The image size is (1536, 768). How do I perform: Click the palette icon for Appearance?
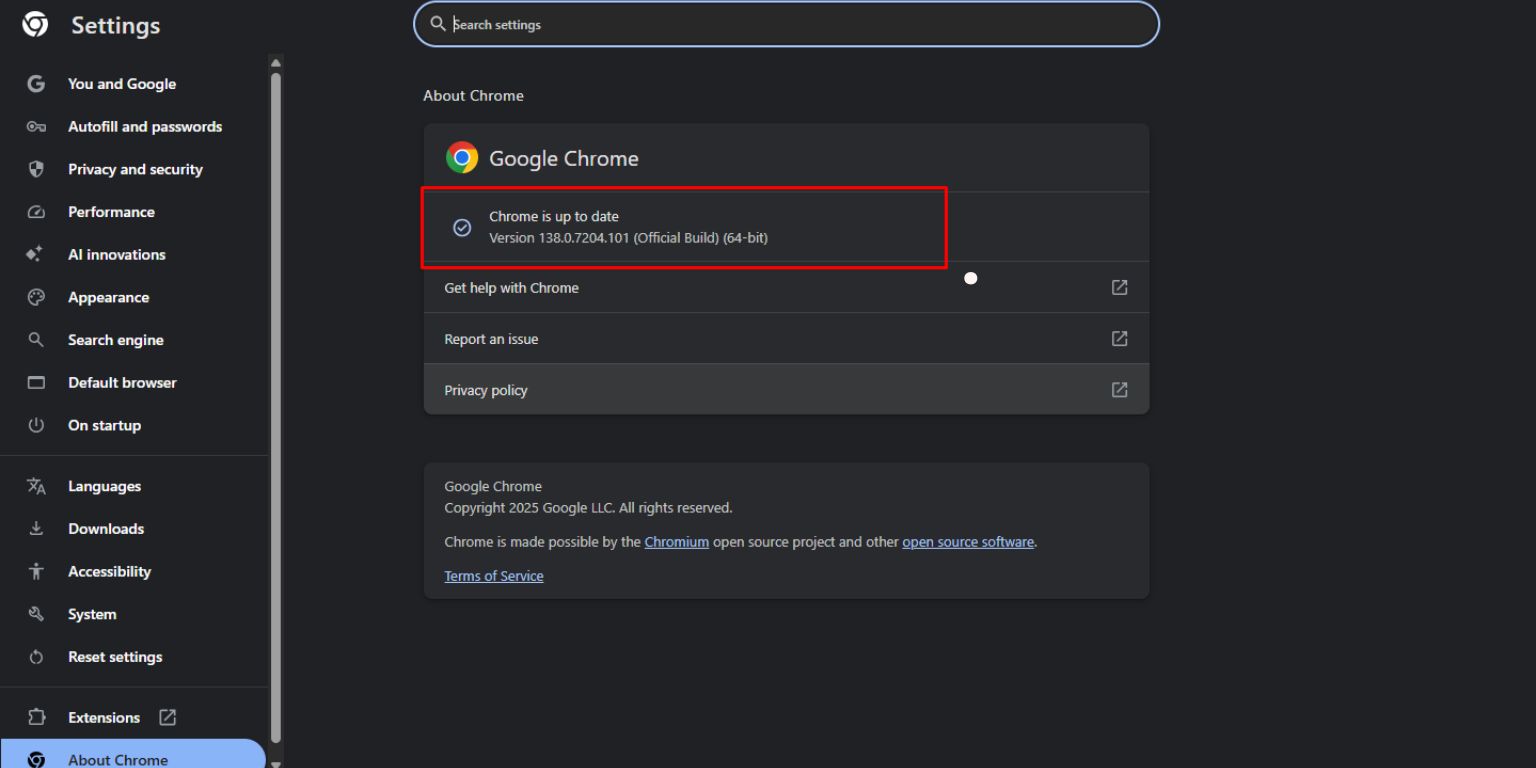coord(36,297)
